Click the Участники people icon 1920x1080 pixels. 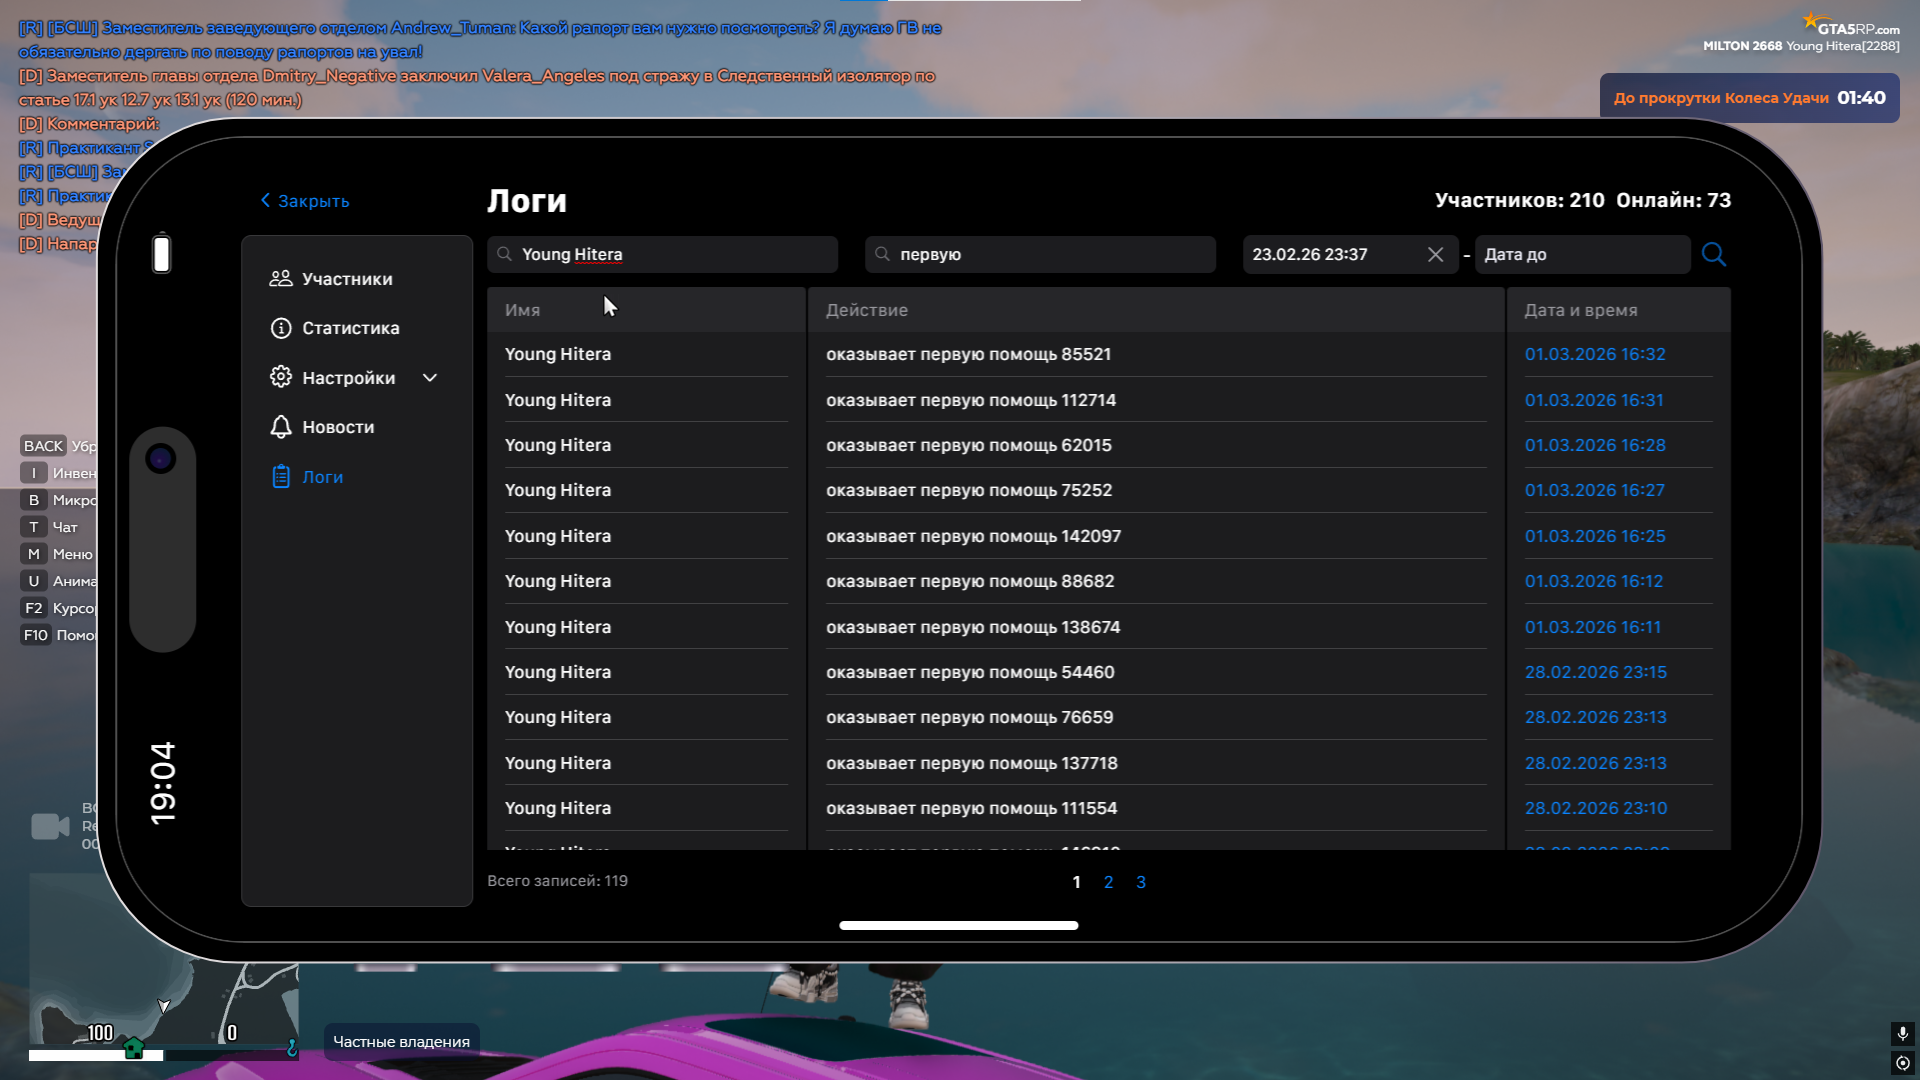coord(281,279)
